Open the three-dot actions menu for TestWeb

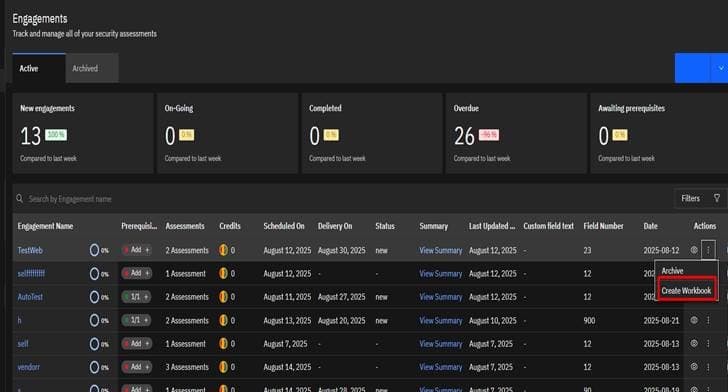708,250
